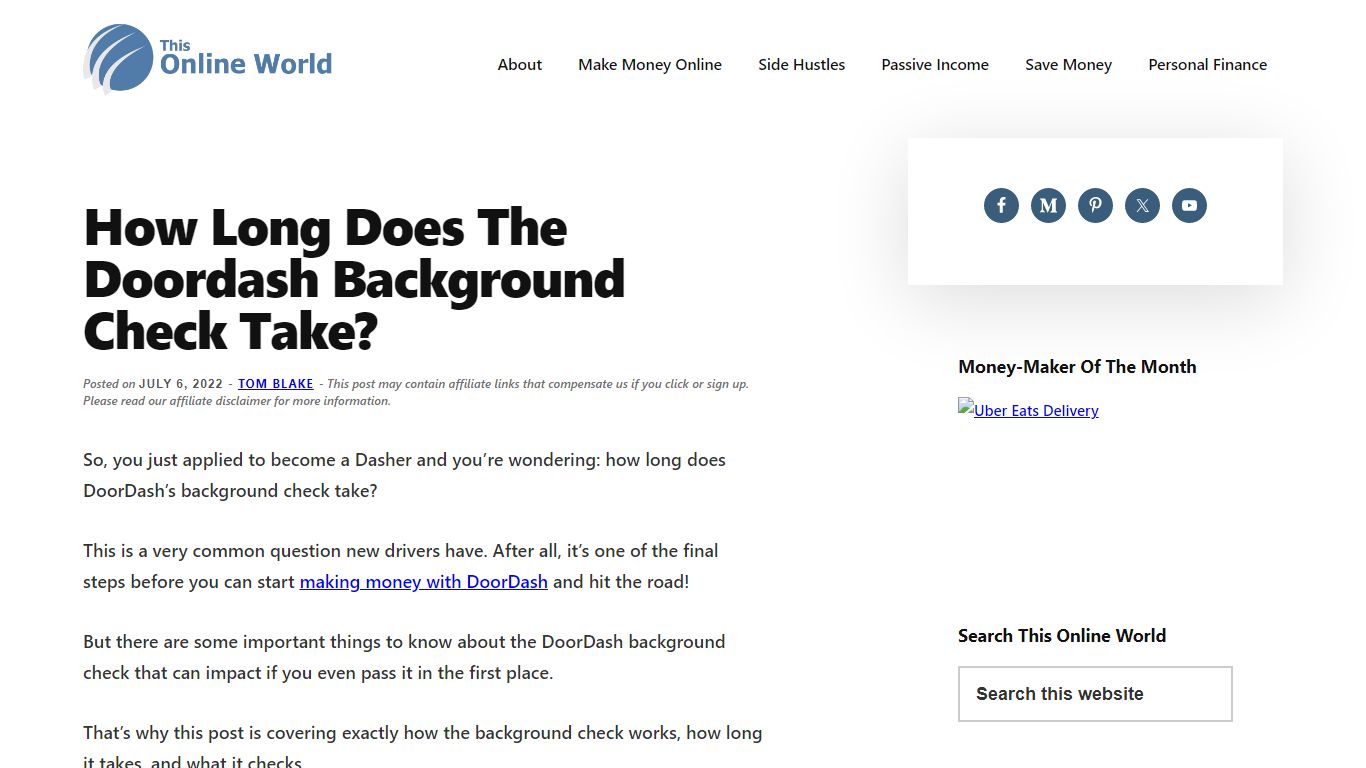This screenshot has height=768, width=1366.
Task: Open the About menu item
Action: click(520, 64)
